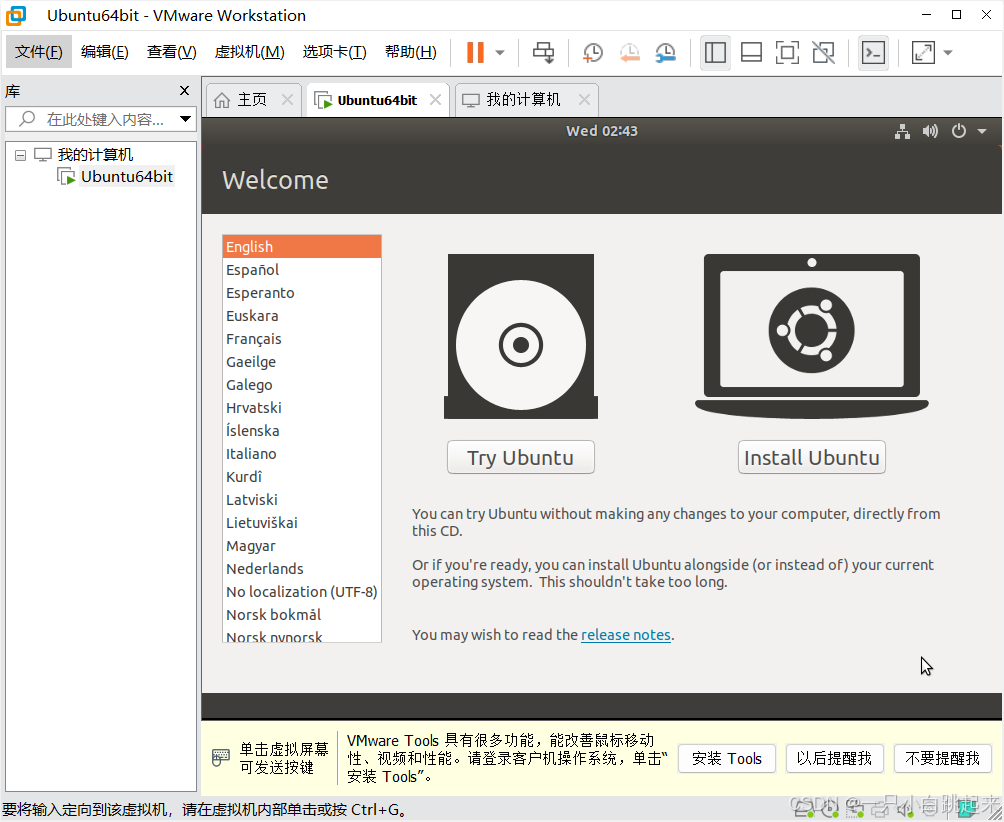Click the 以后提醒我 button
The height and width of the screenshot is (822, 1004).
[x=834, y=759]
